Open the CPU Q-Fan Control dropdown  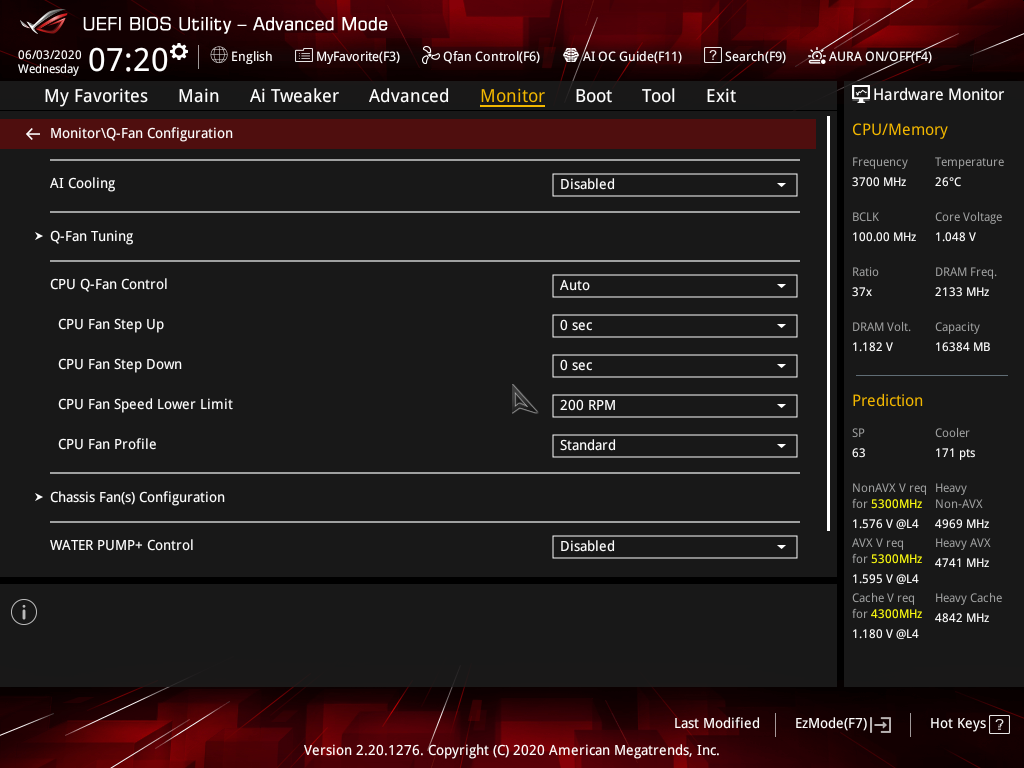(x=674, y=285)
